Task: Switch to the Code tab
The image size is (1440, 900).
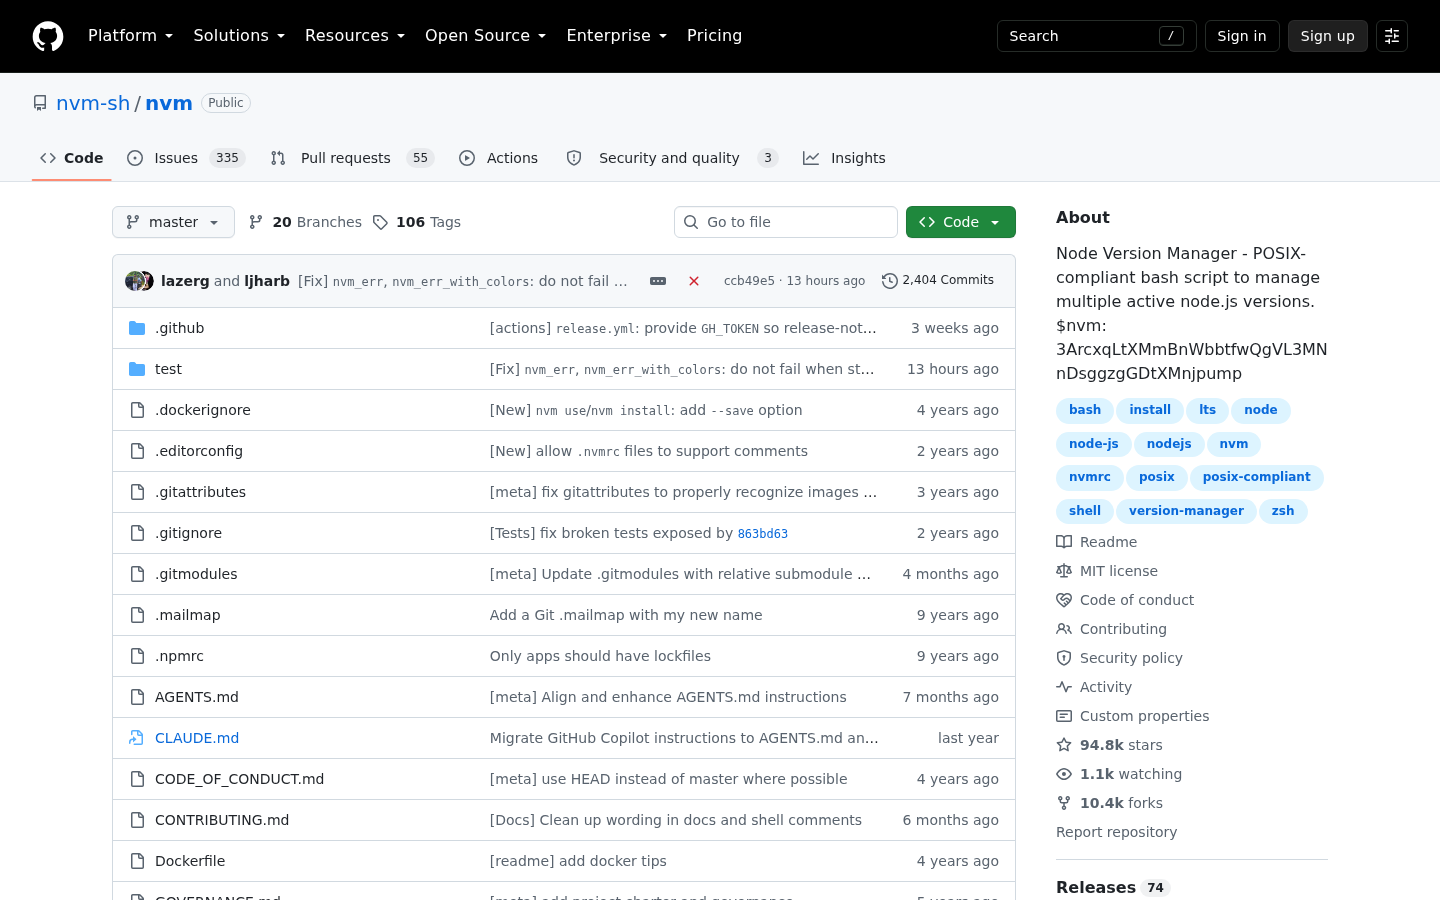Action: pyautogui.click(x=71, y=158)
